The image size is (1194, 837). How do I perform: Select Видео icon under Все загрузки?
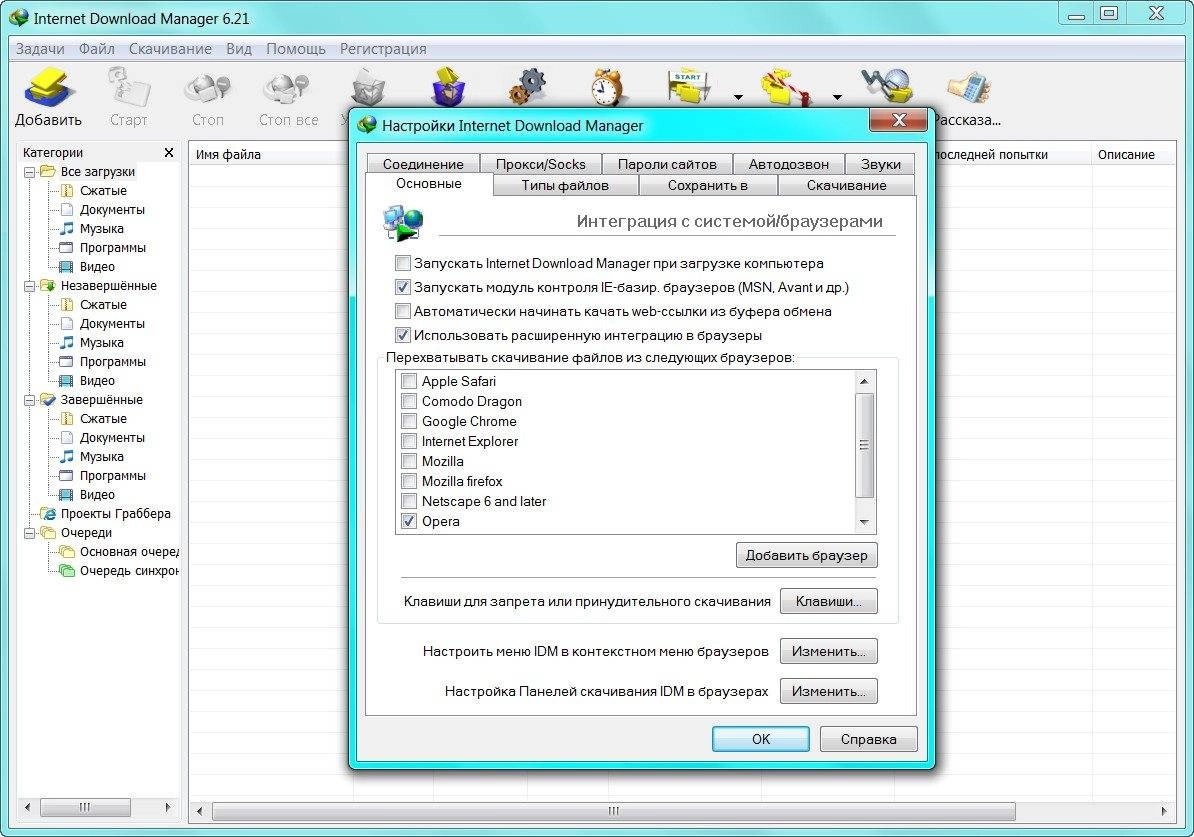tap(67, 267)
